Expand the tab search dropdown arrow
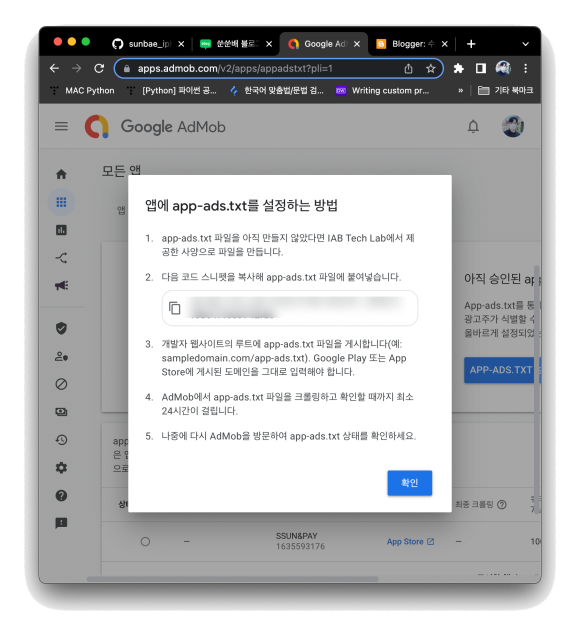This screenshot has width=580, height=635. [525, 44]
